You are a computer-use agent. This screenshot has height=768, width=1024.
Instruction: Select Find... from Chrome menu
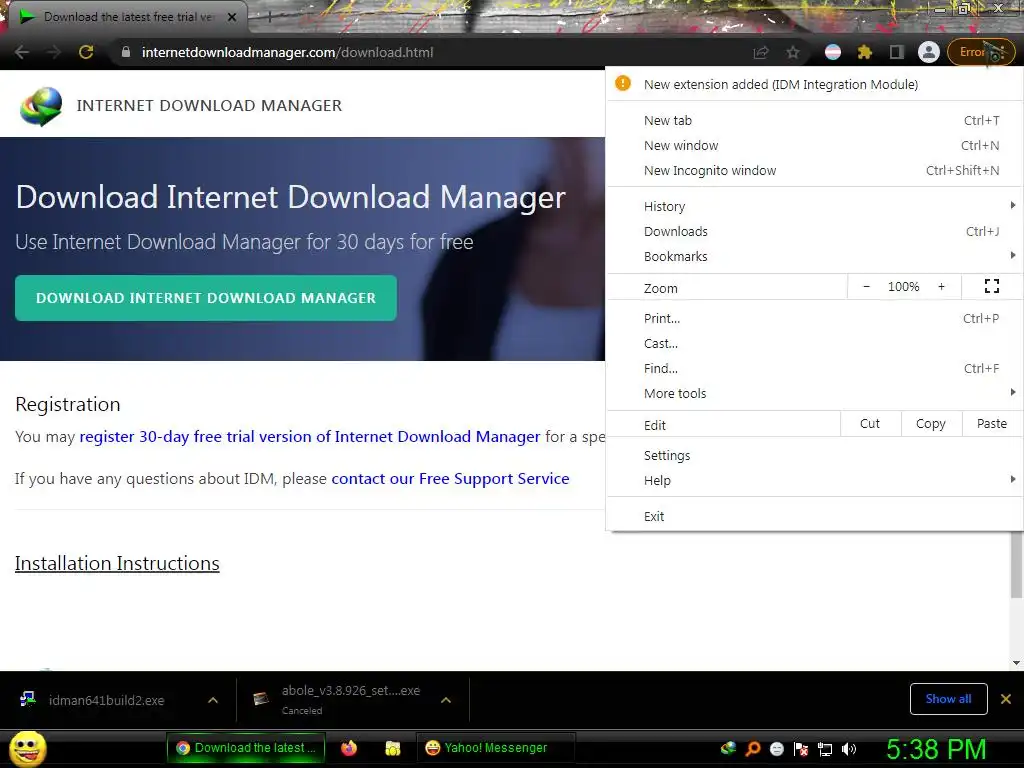tap(814, 368)
